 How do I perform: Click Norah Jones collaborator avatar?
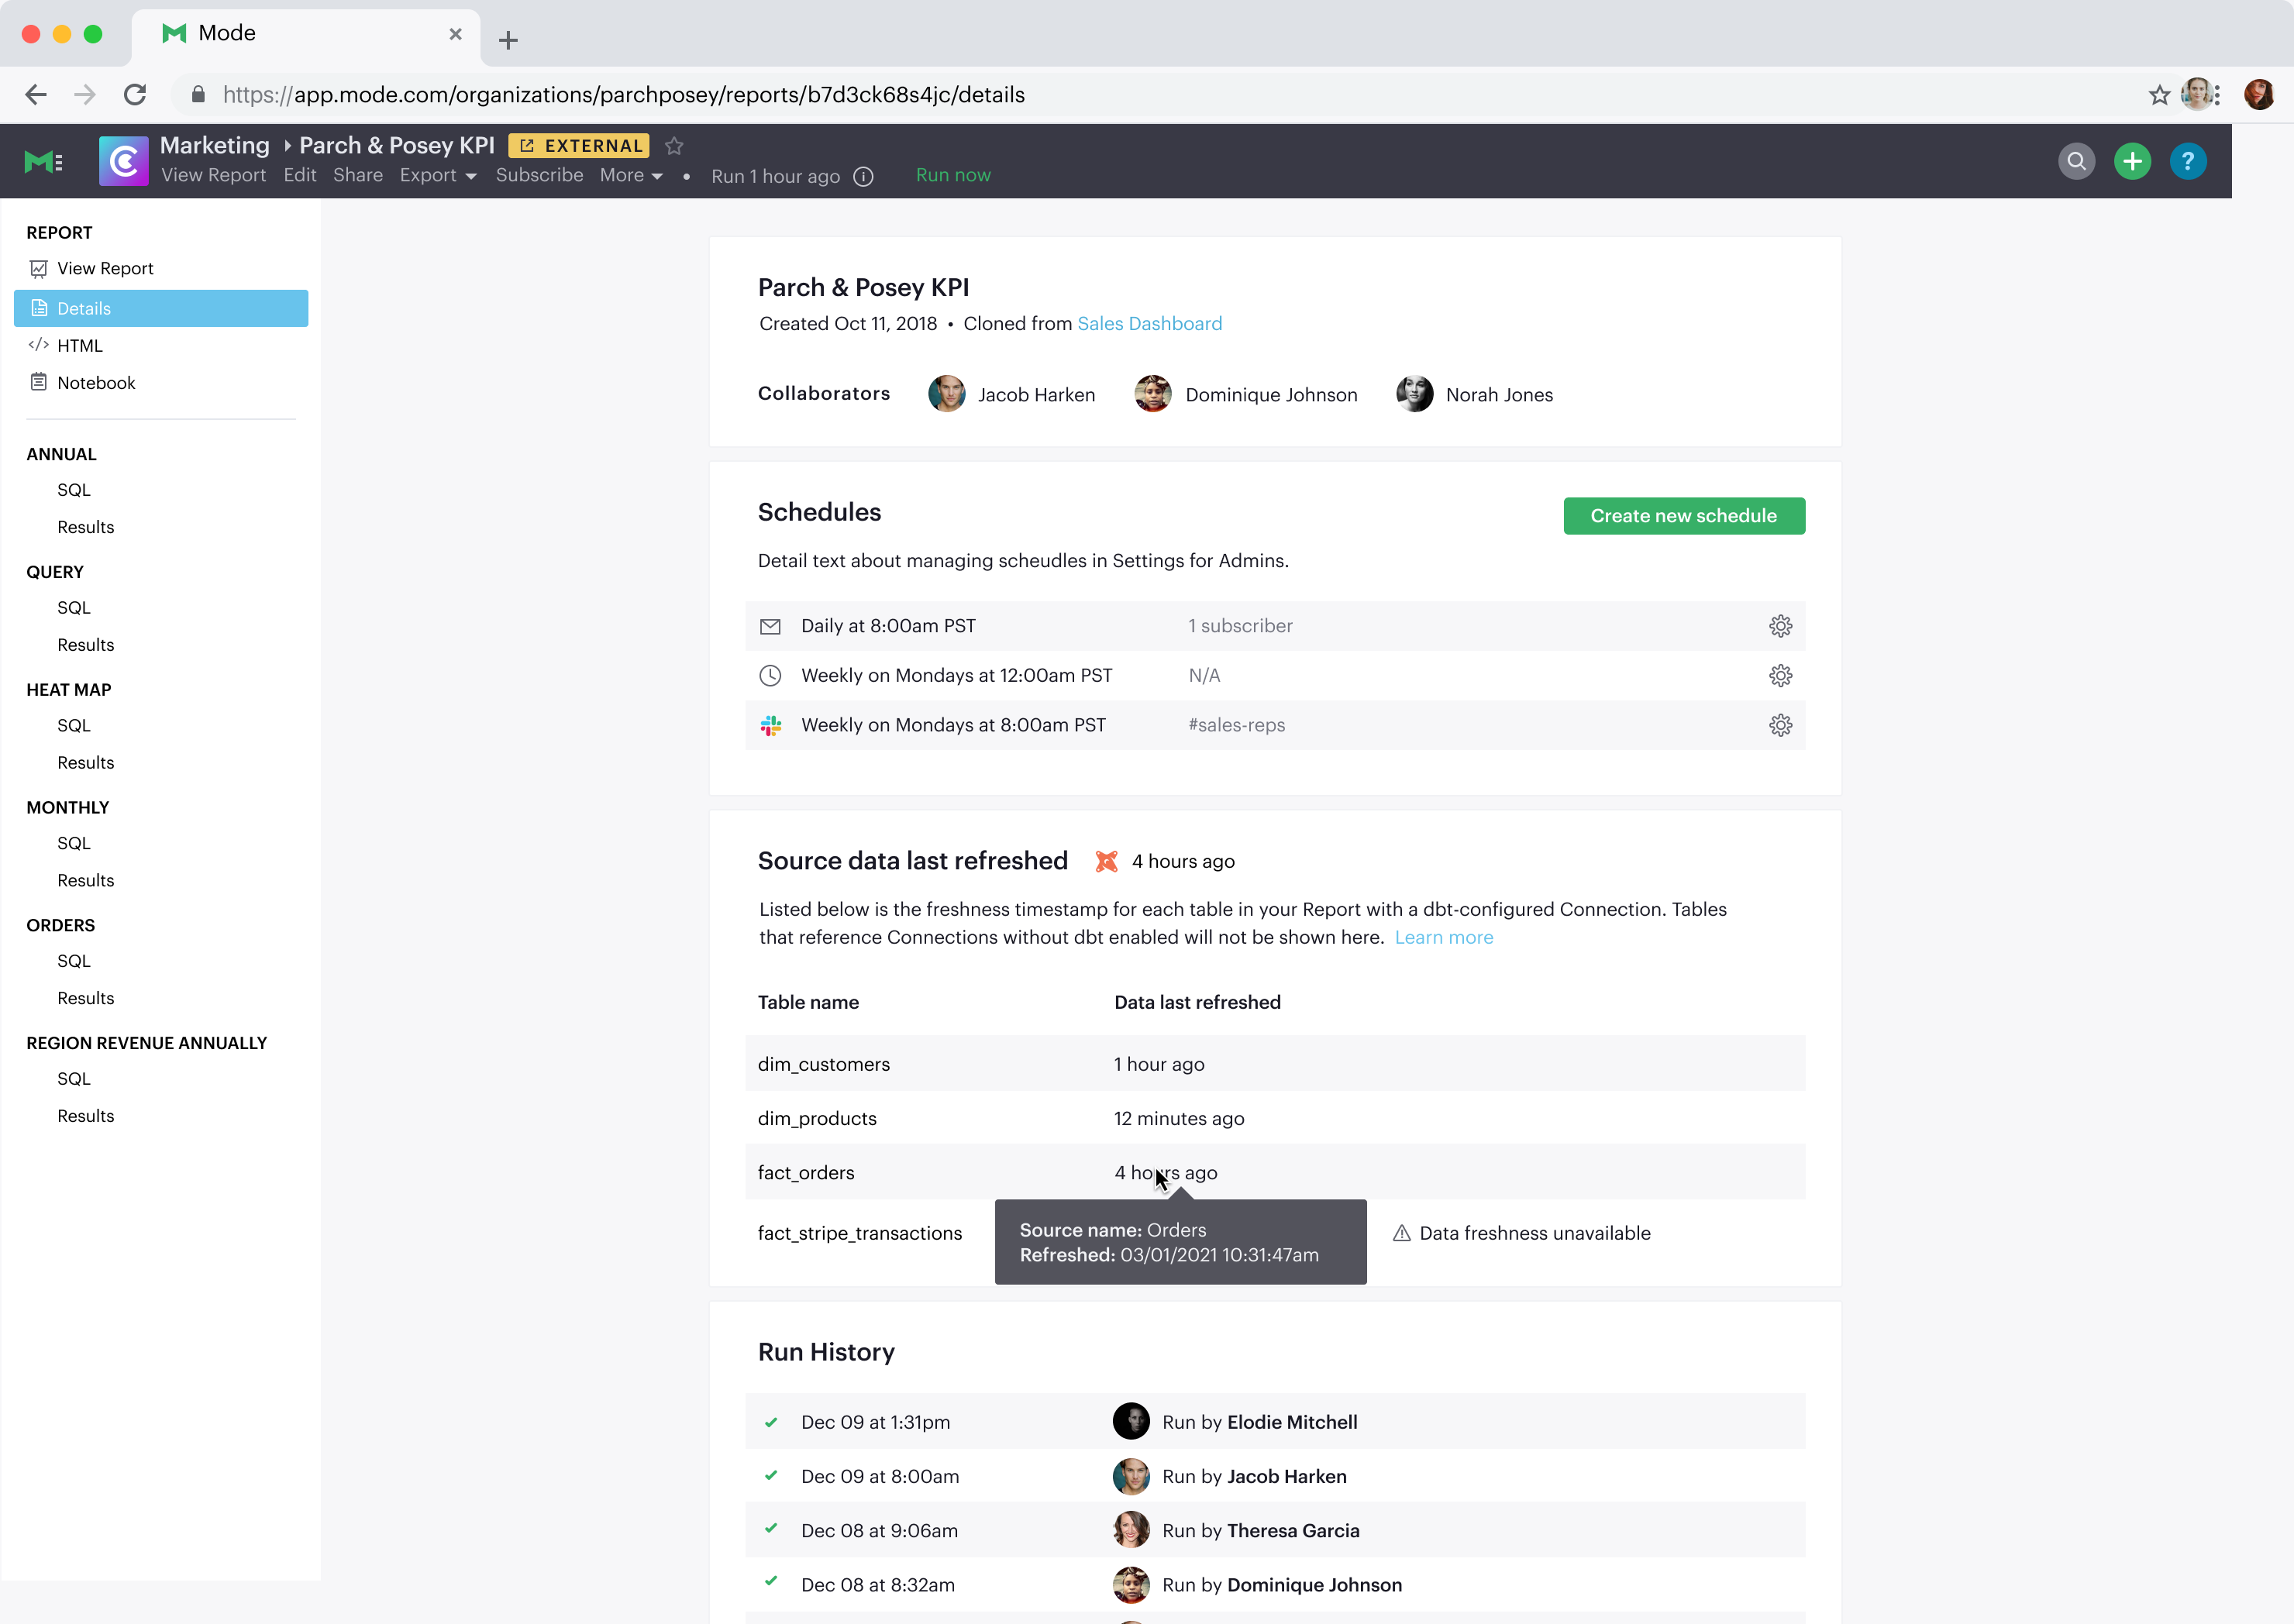coord(1414,394)
